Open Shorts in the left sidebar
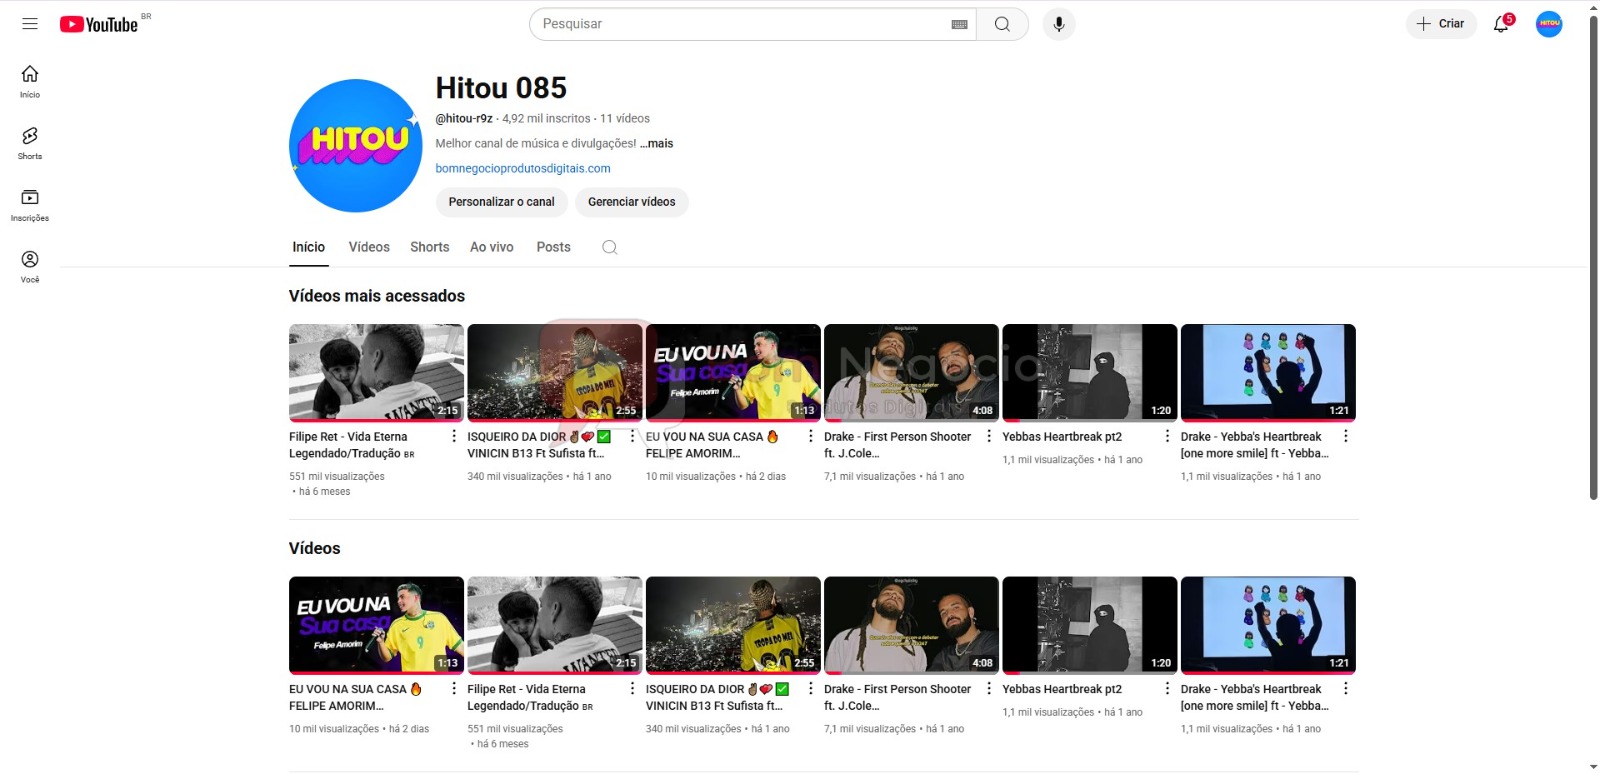This screenshot has height=774, width=1600. (30, 143)
